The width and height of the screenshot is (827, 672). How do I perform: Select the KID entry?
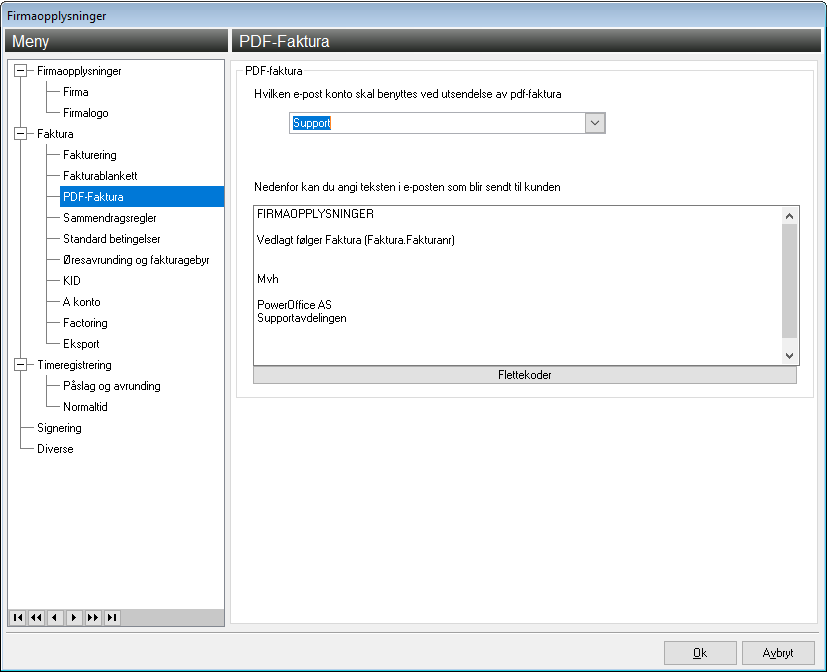point(72,281)
